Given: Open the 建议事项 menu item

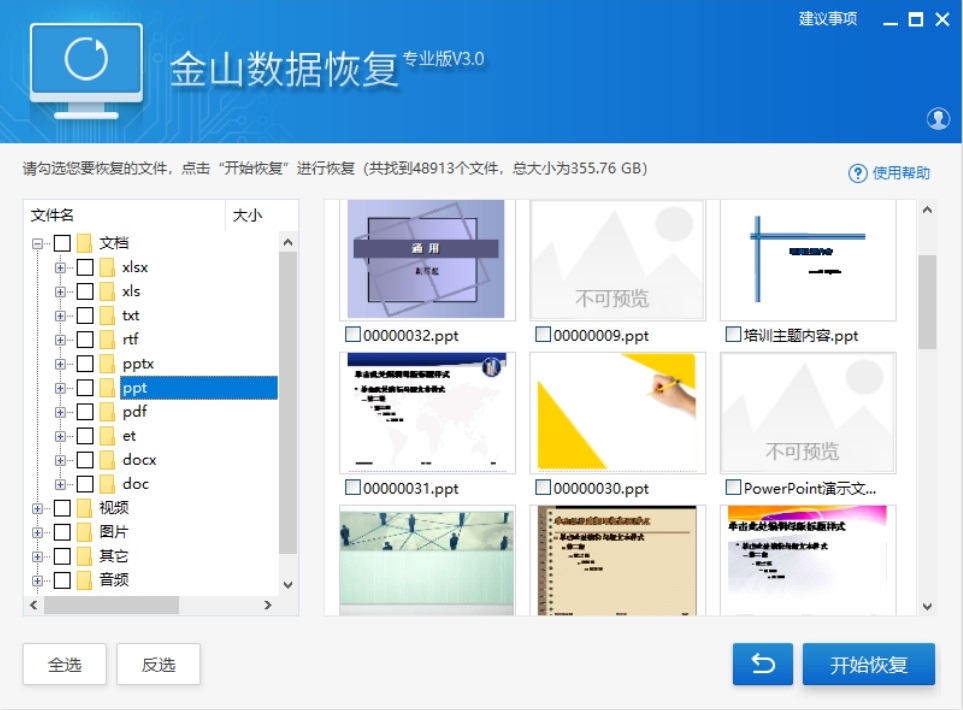Looking at the screenshot, I should click(x=827, y=19).
